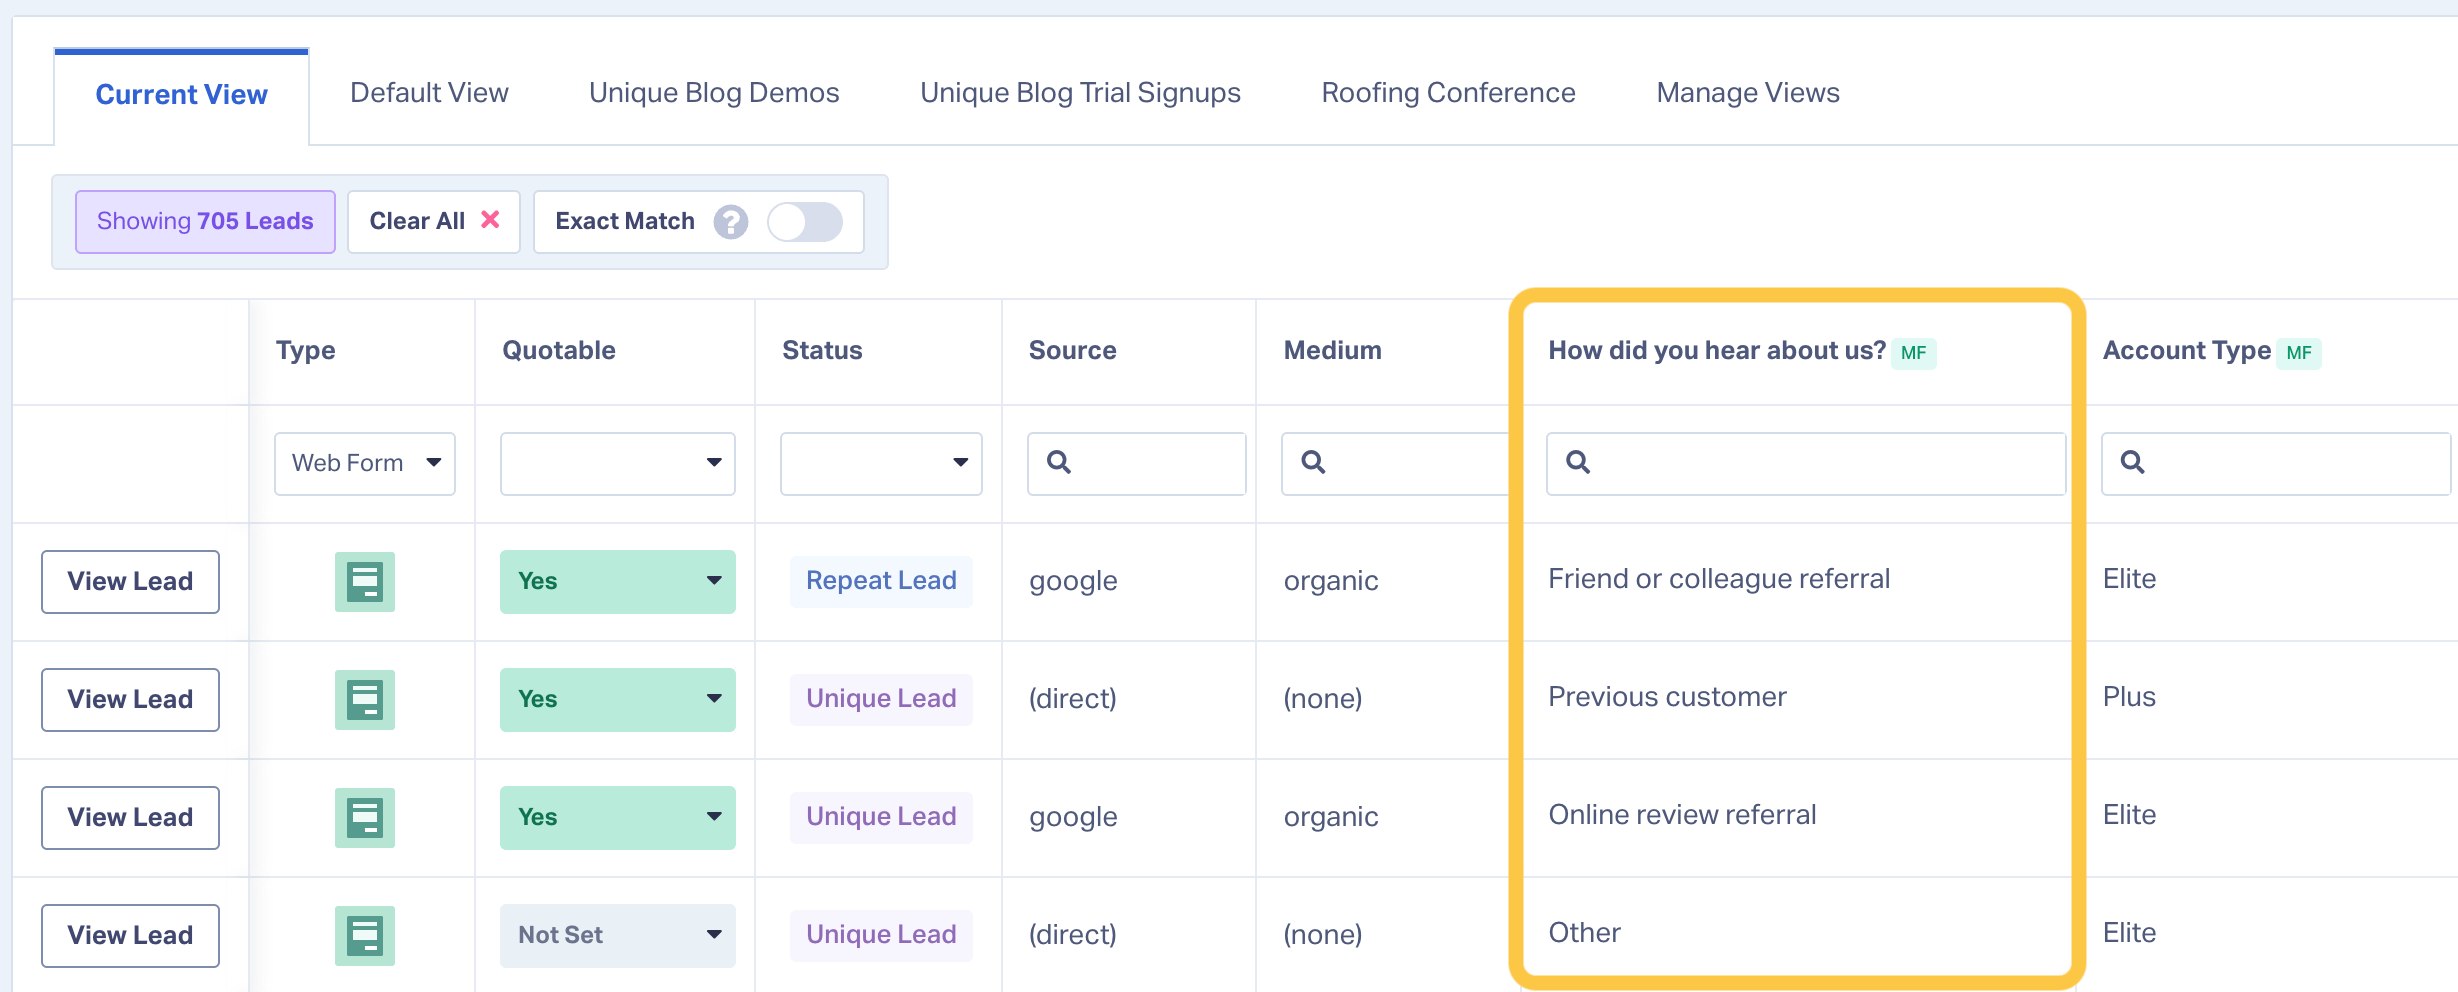Switch to the Default View tab

pos(429,93)
